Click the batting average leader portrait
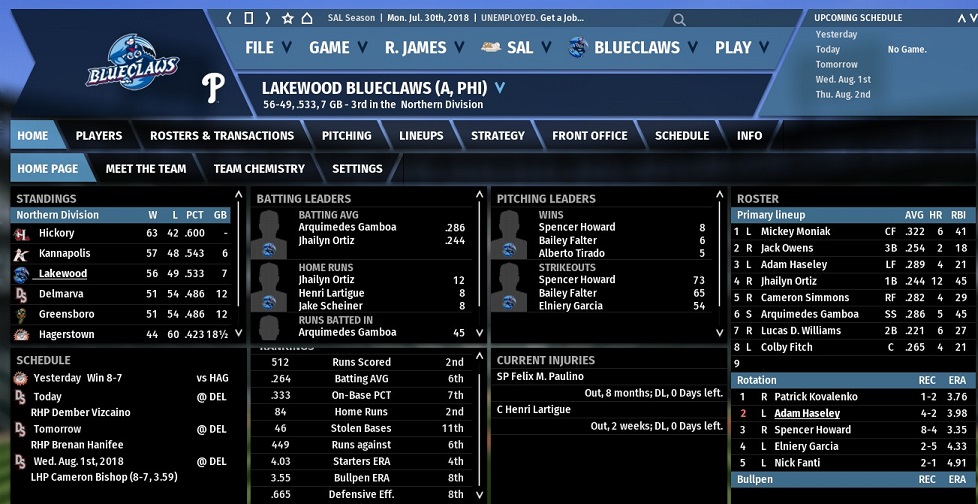The height and width of the screenshot is (504, 978). (269, 234)
